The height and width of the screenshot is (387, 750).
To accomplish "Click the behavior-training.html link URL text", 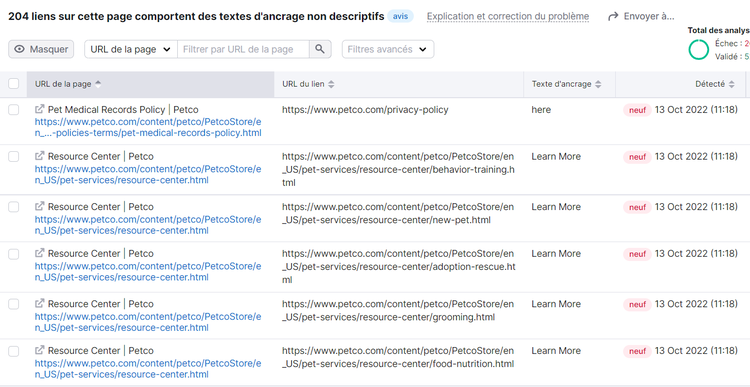I will [x=398, y=170].
